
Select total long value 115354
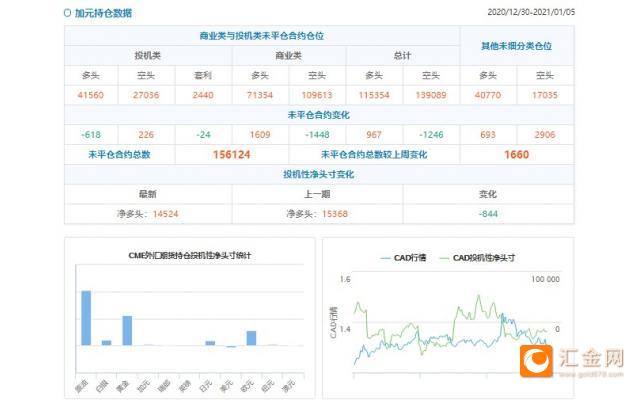[x=374, y=95]
